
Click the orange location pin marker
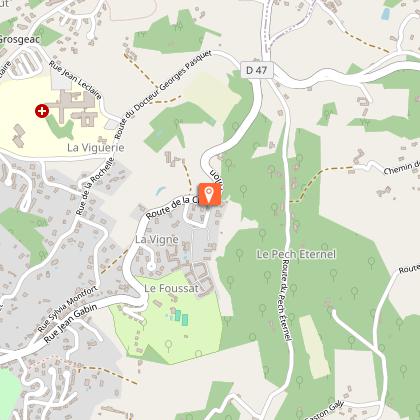(x=210, y=195)
